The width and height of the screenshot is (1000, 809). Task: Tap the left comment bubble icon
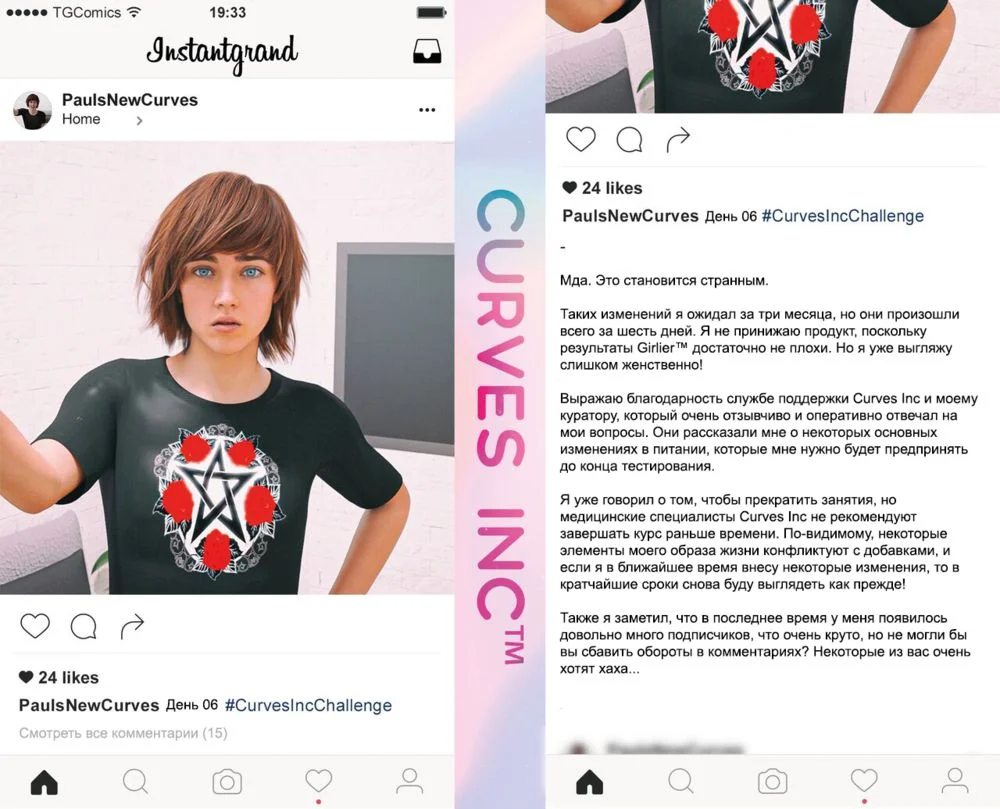[x=84, y=626]
